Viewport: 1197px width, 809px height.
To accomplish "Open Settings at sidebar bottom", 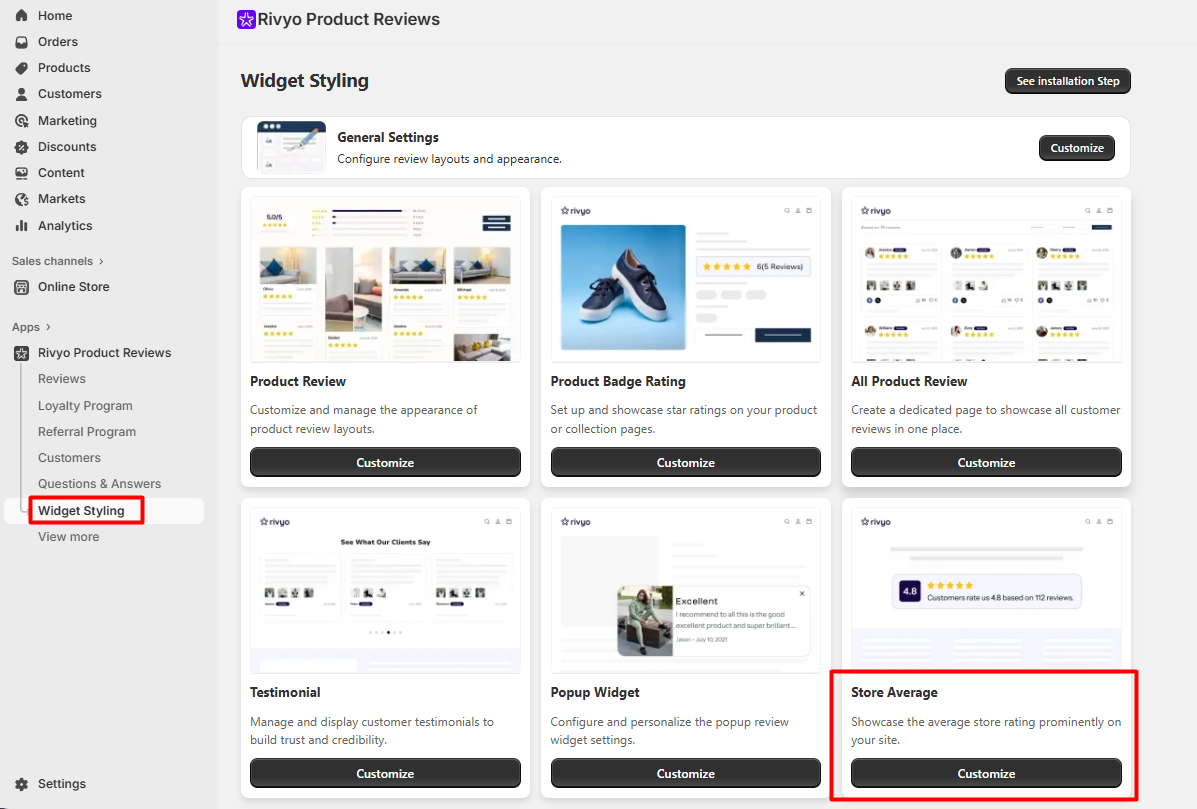I will pyautogui.click(x=62, y=784).
